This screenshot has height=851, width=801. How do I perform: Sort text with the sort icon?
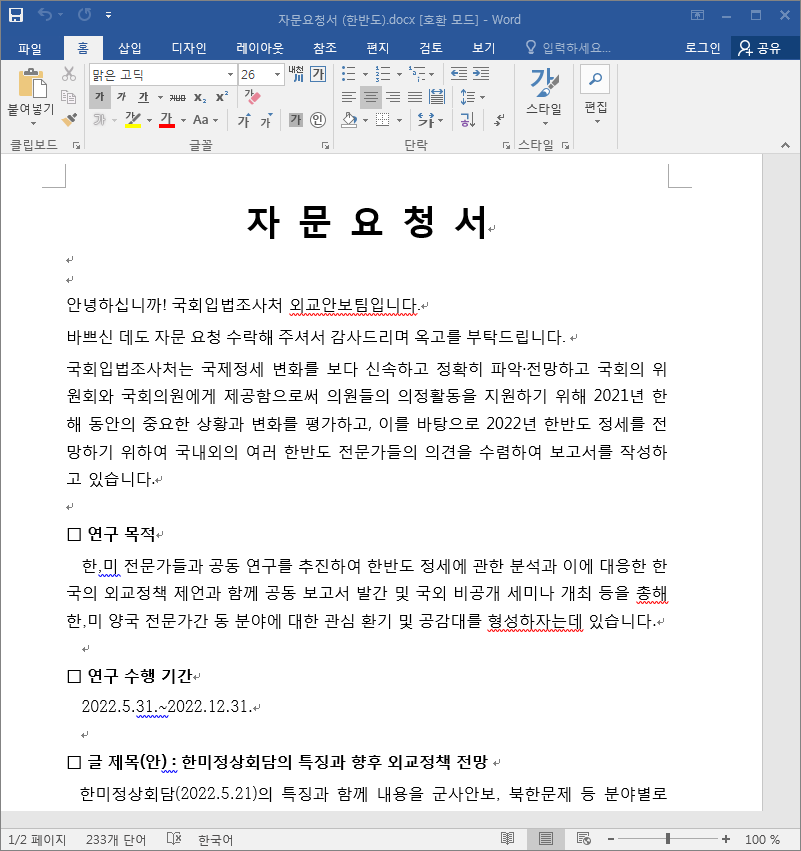(x=468, y=120)
